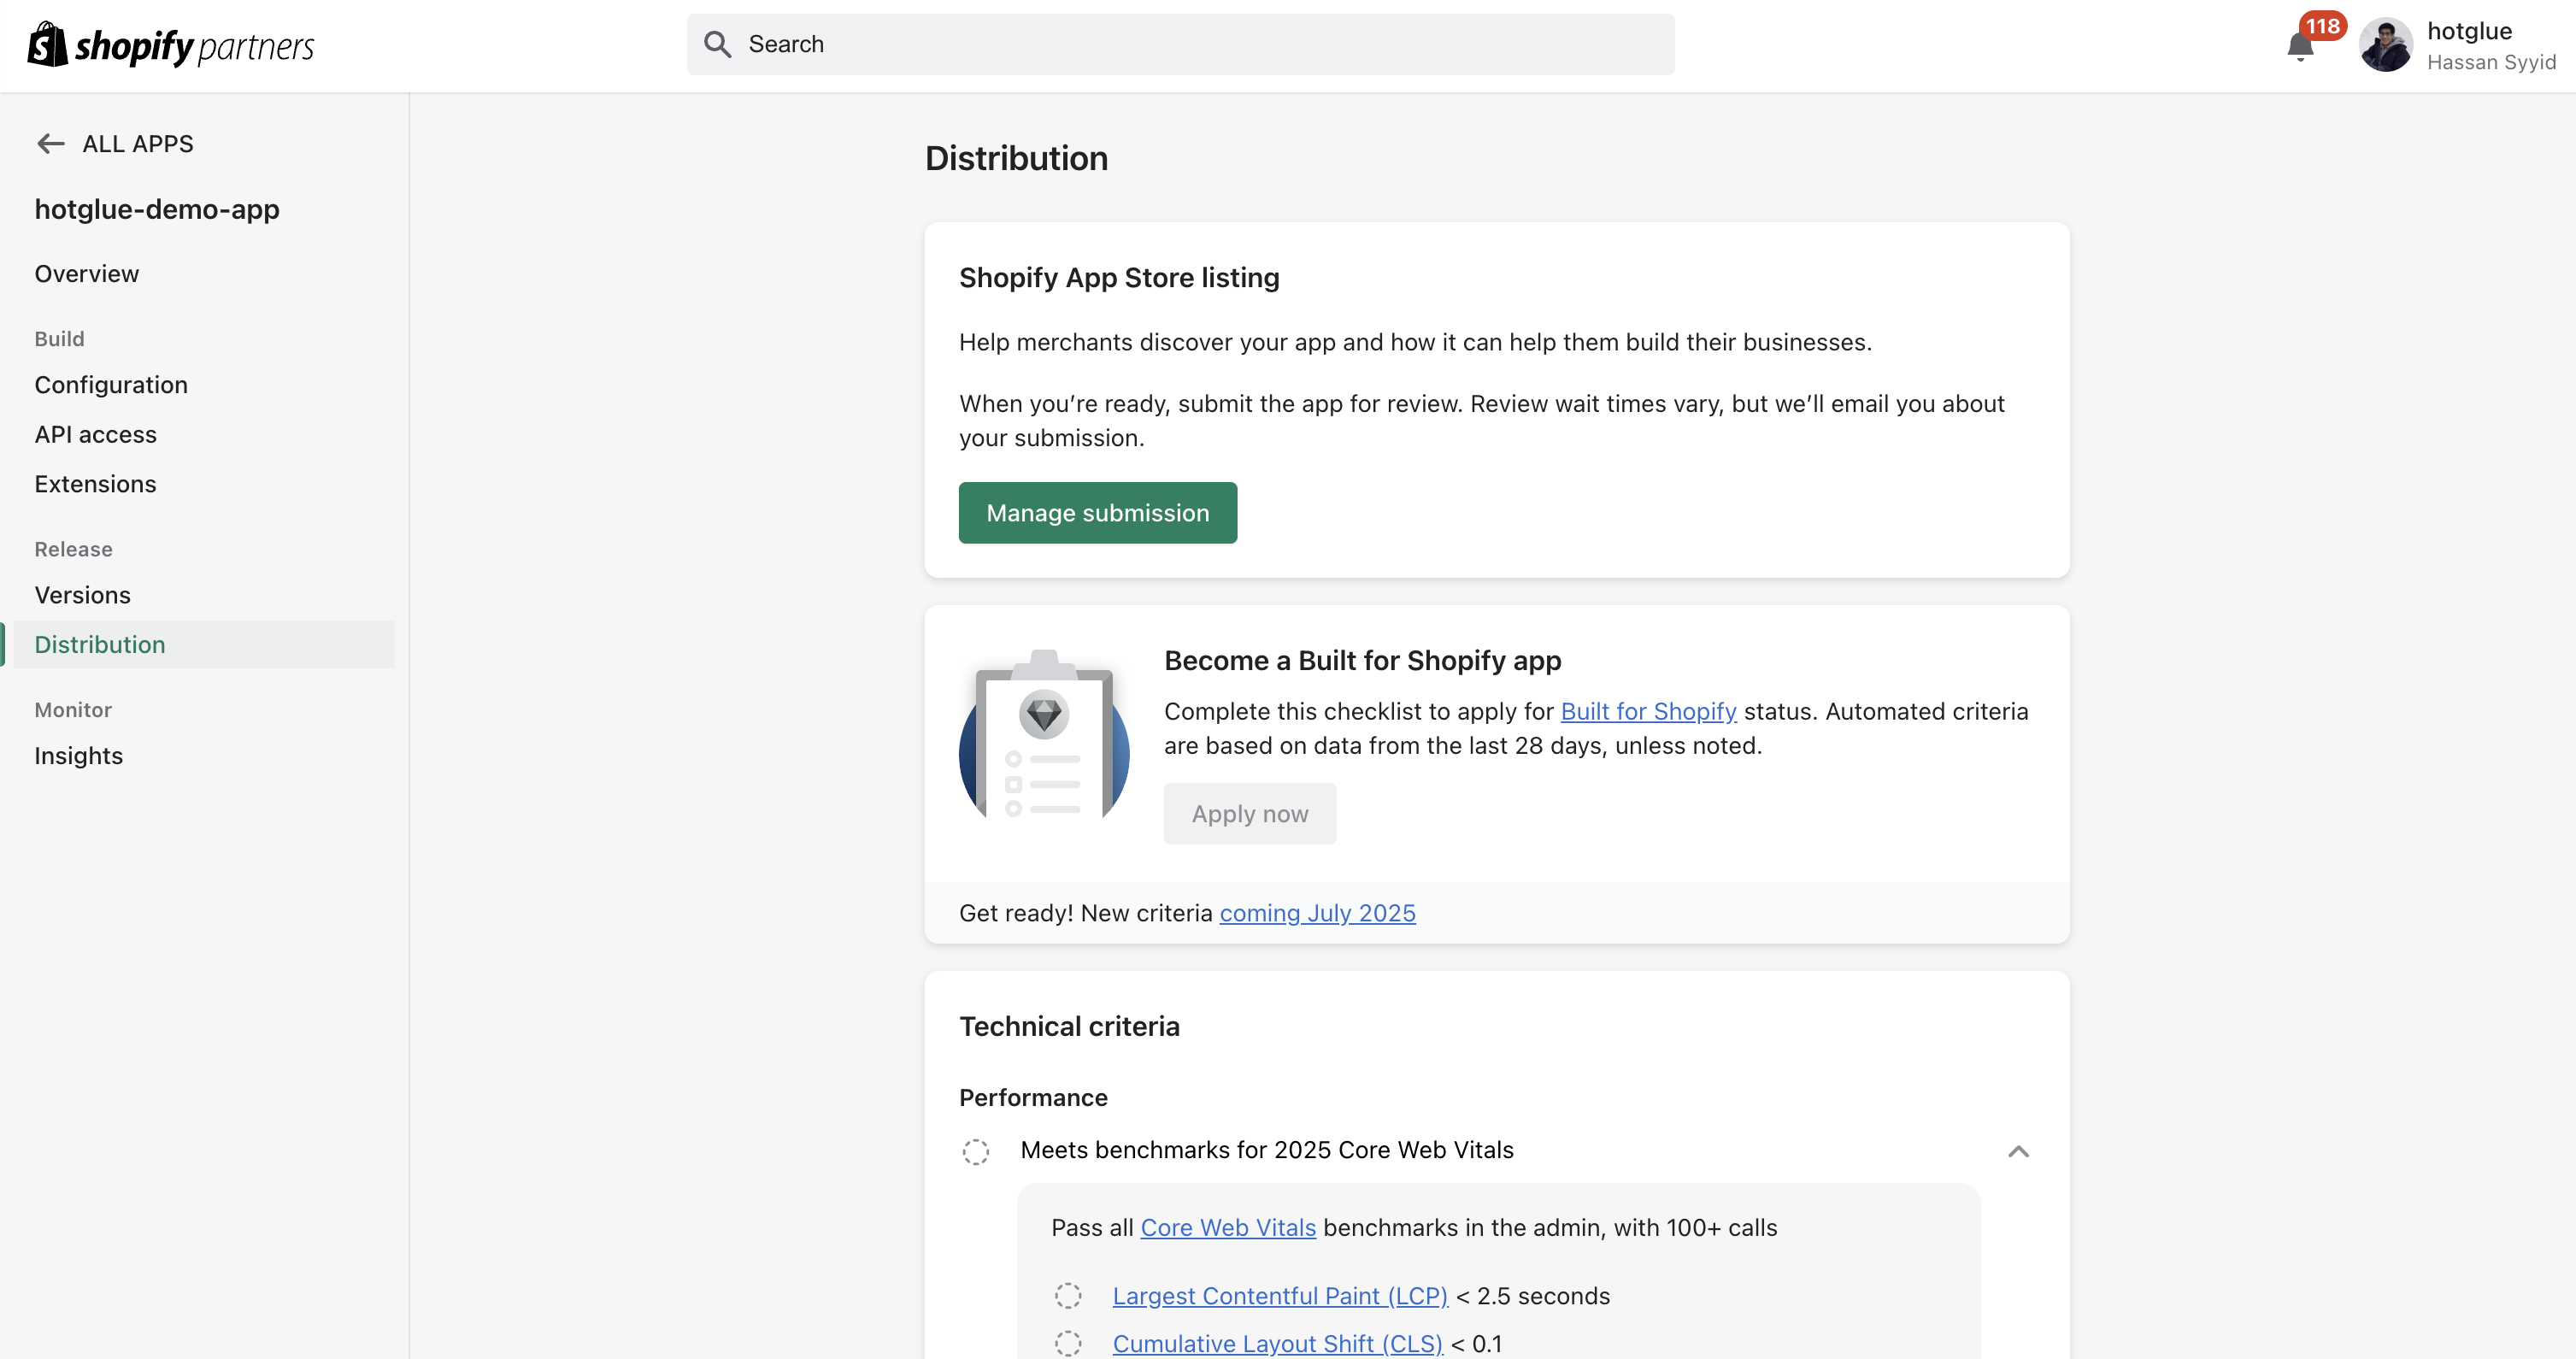Open the coming July 2025 link
This screenshot has width=2576, height=1359.
coord(1317,913)
